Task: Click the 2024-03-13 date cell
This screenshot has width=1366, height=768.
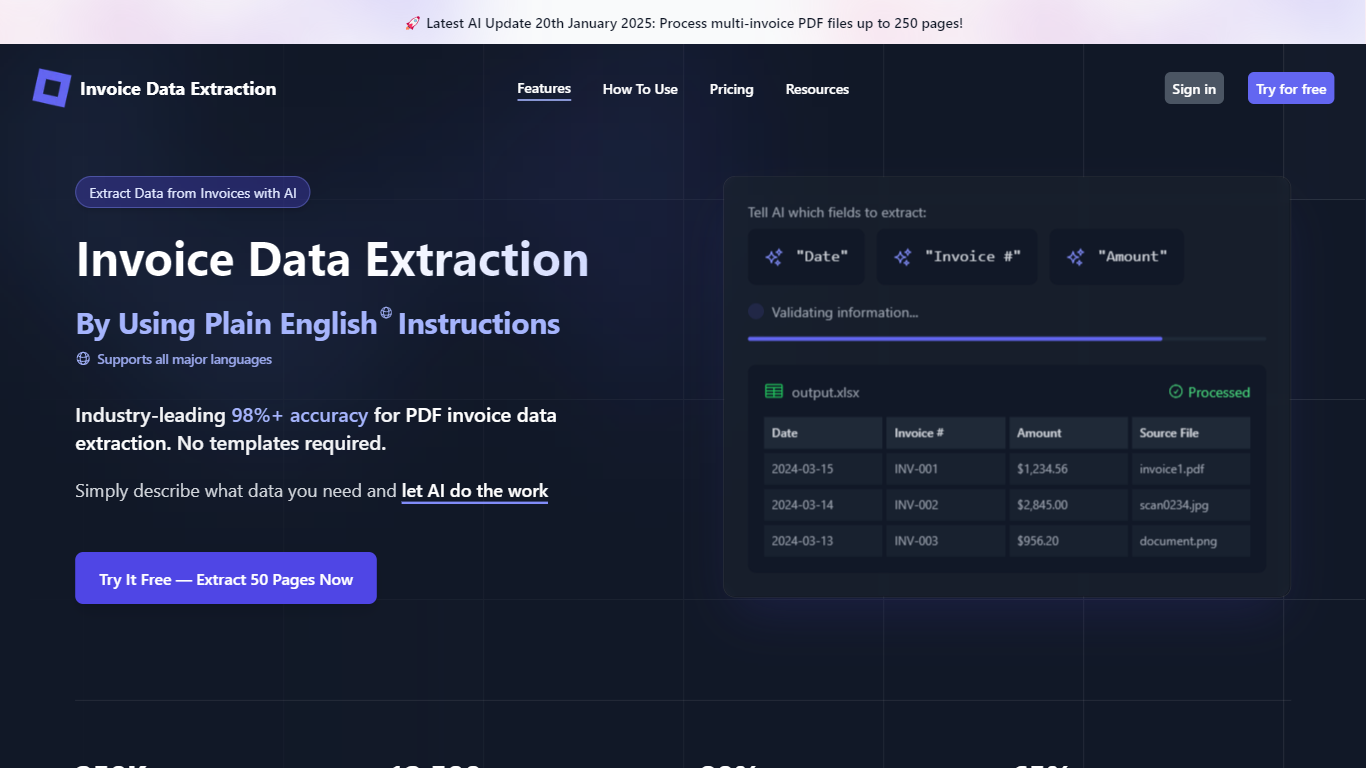Action: coord(823,541)
